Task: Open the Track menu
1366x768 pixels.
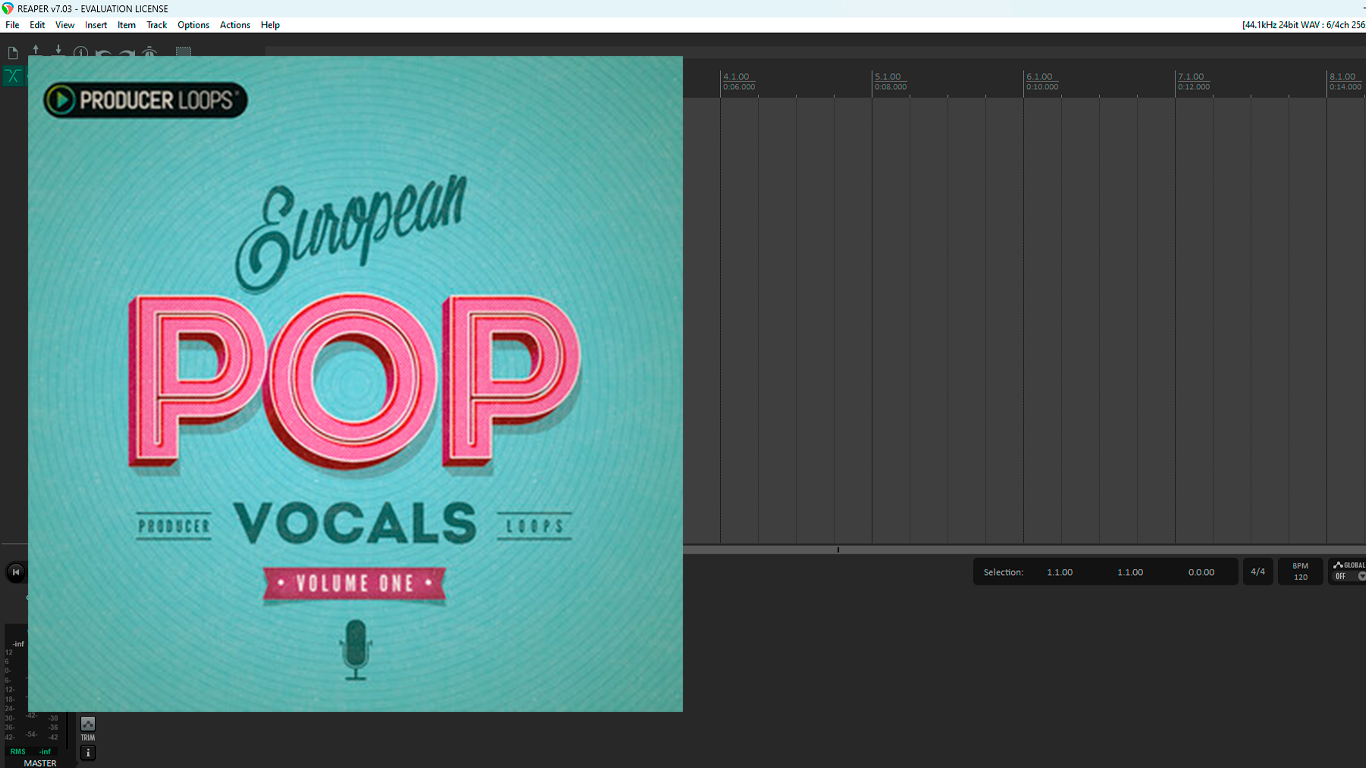Action: (157, 25)
